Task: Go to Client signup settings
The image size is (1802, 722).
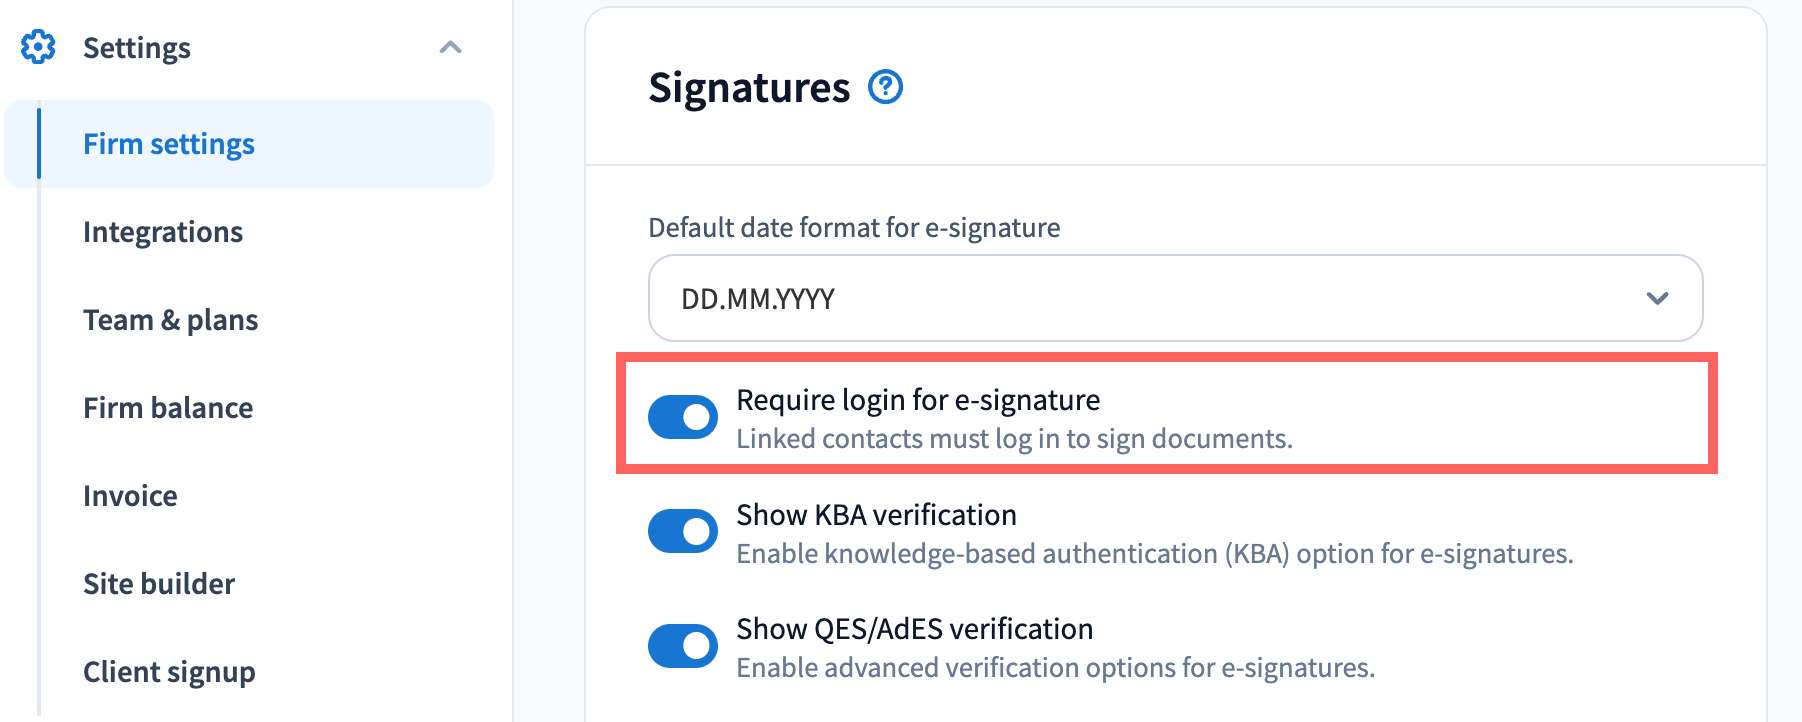Action: (x=169, y=672)
